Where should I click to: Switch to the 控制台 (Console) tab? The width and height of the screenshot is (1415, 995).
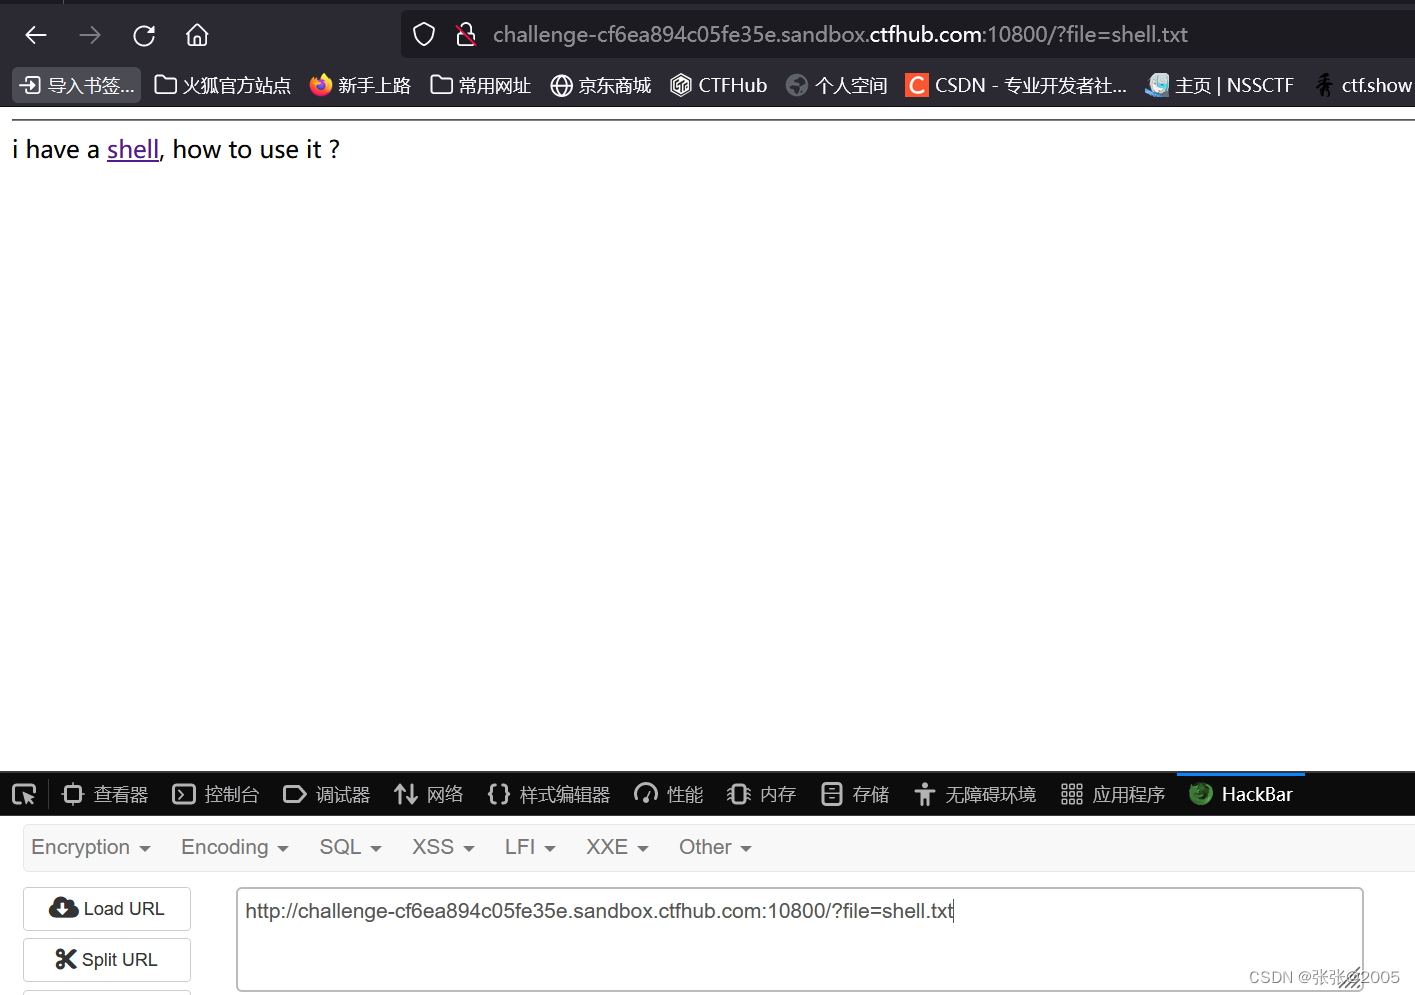215,793
